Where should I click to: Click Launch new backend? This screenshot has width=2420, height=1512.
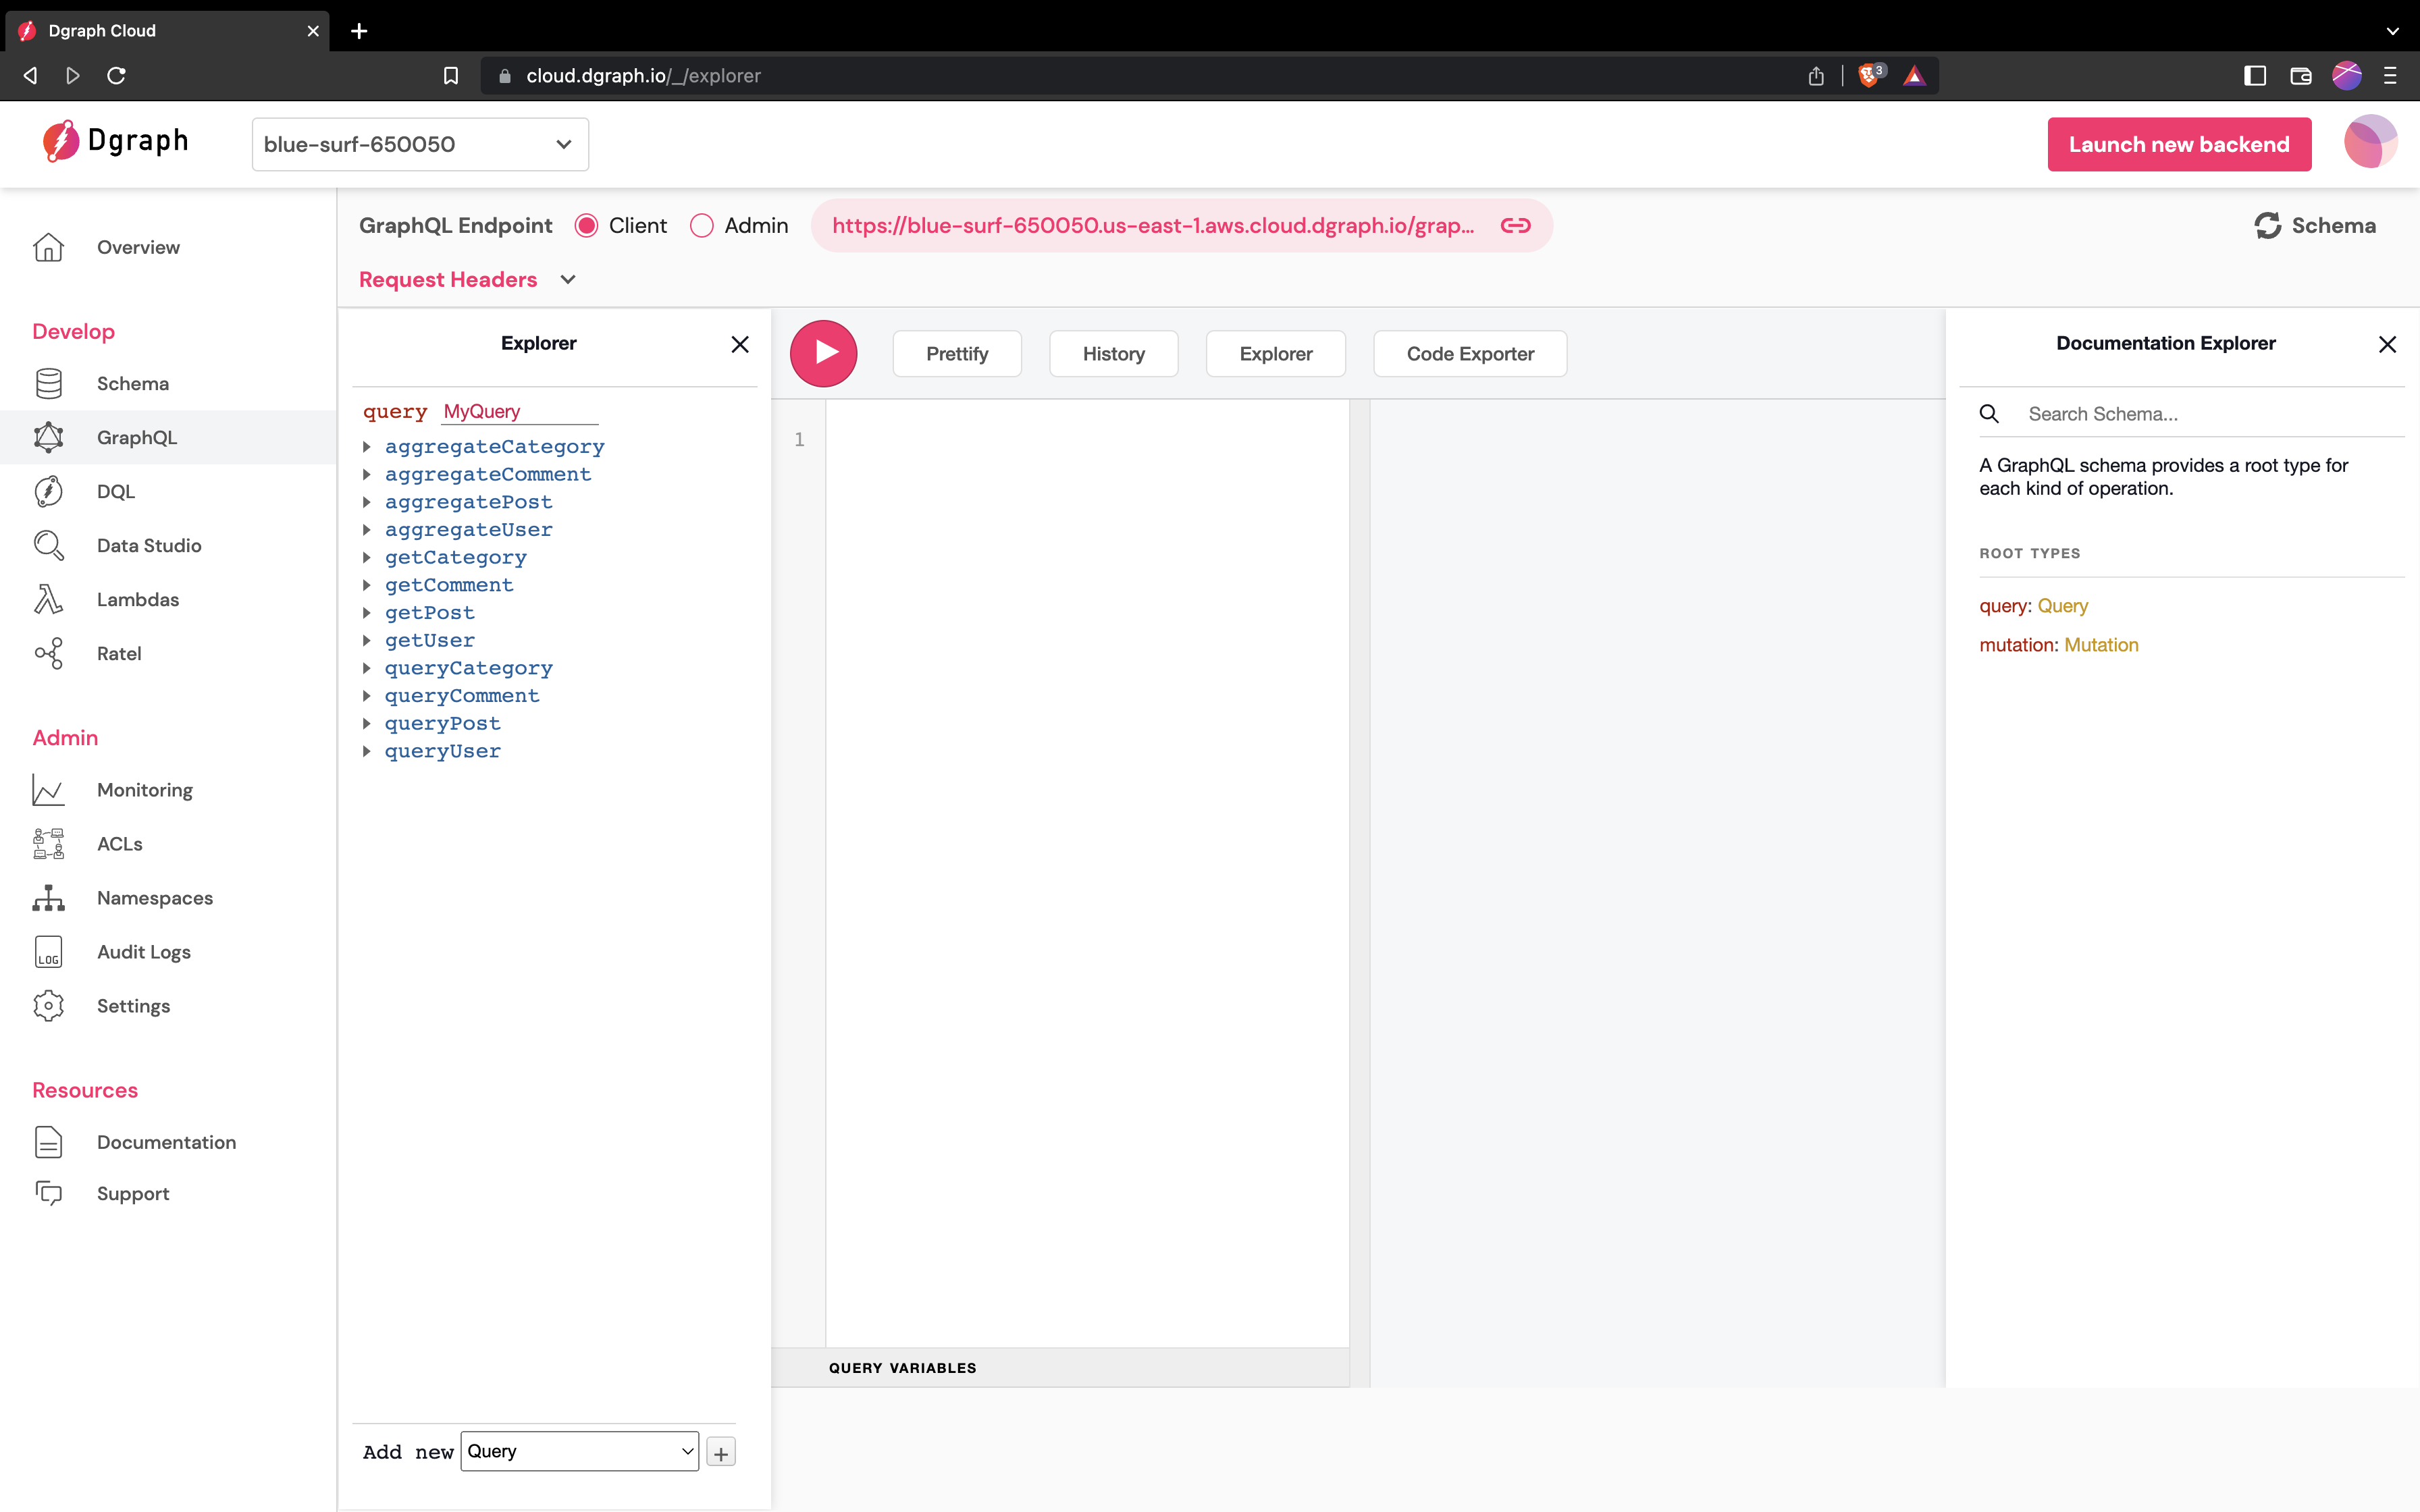click(x=2179, y=144)
